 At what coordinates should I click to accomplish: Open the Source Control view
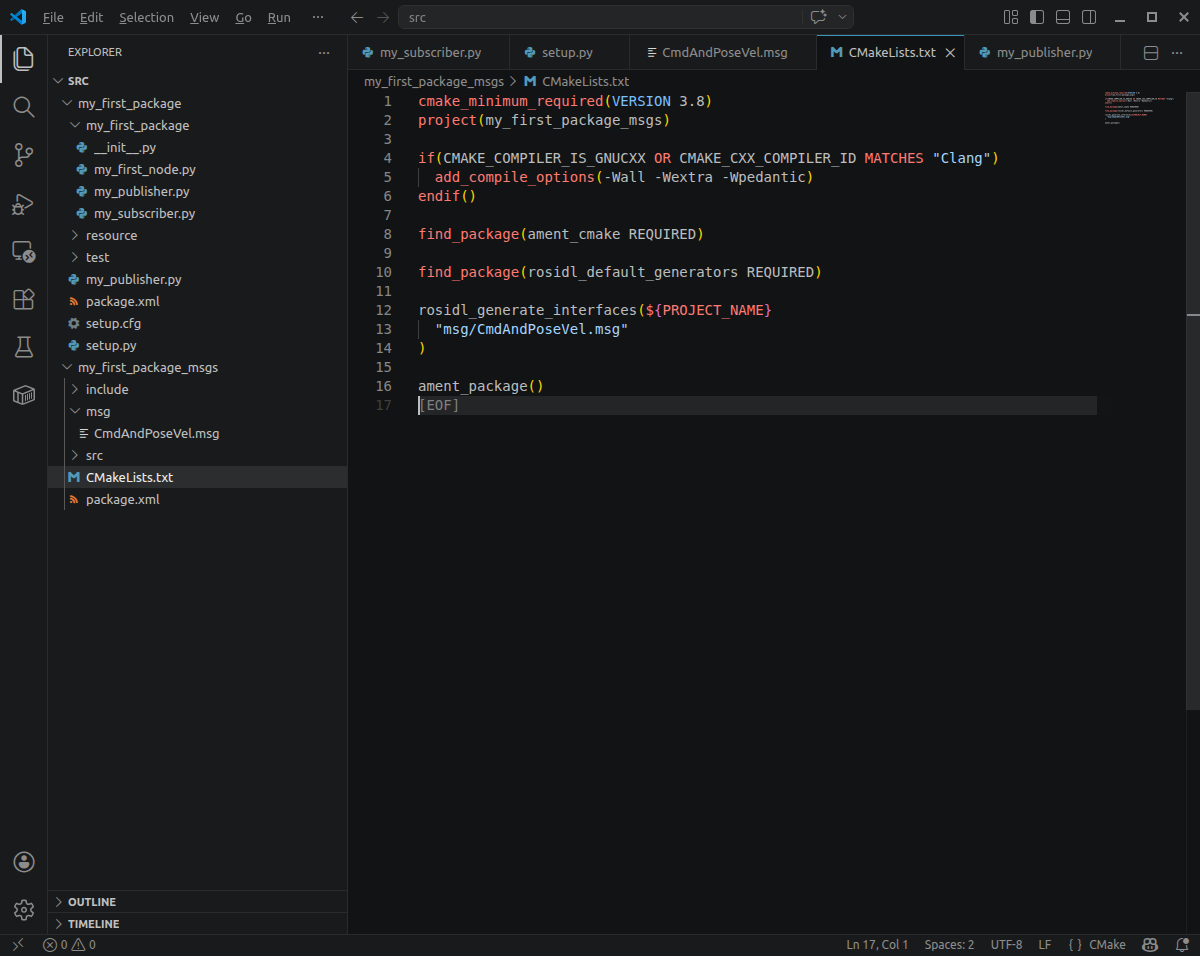pyautogui.click(x=24, y=154)
